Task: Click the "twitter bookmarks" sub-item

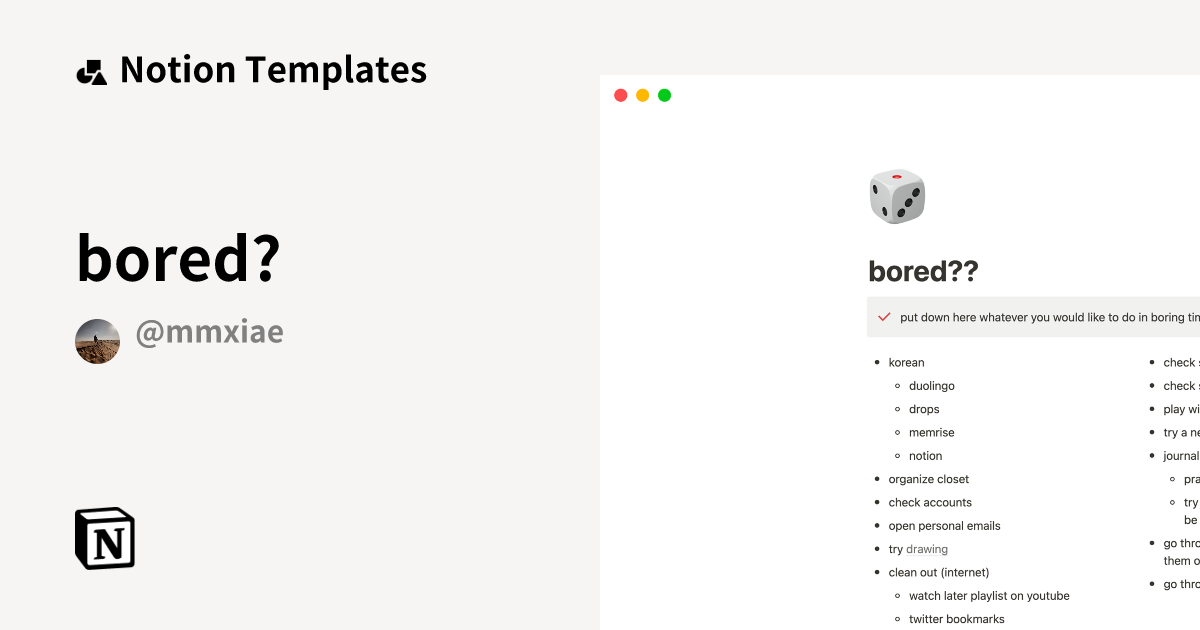Action: 956,618
